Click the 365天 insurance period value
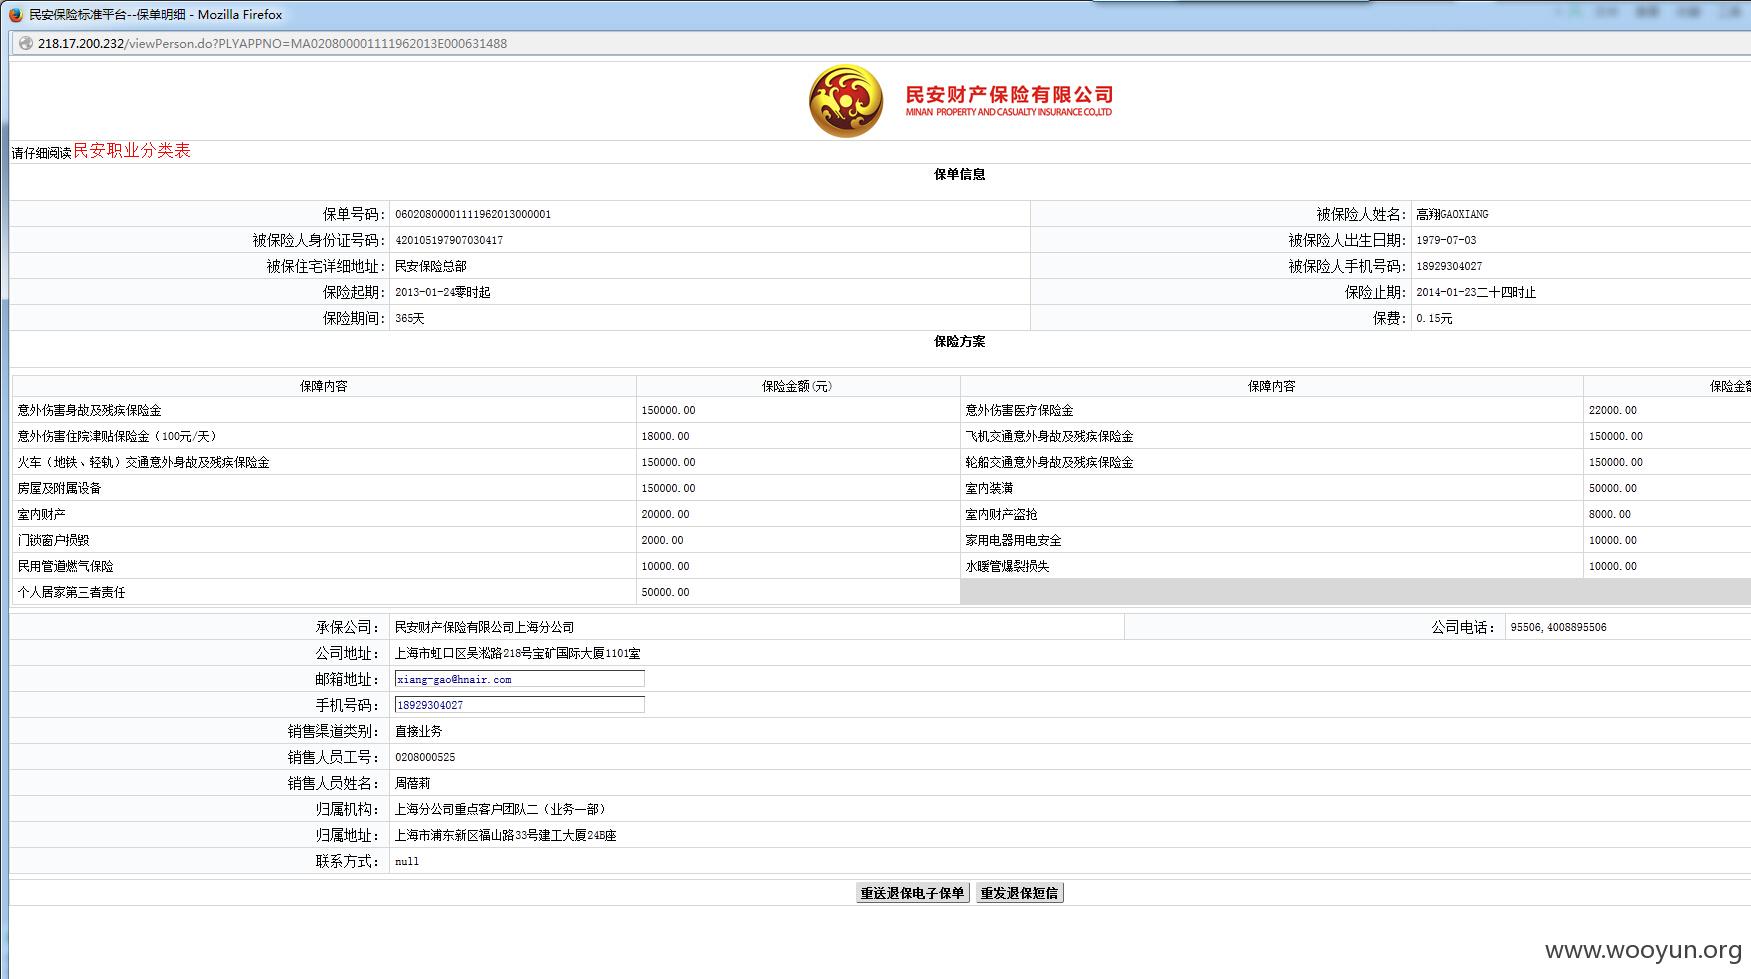The width and height of the screenshot is (1751, 979). pyautogui.click(x=410, y=318)
